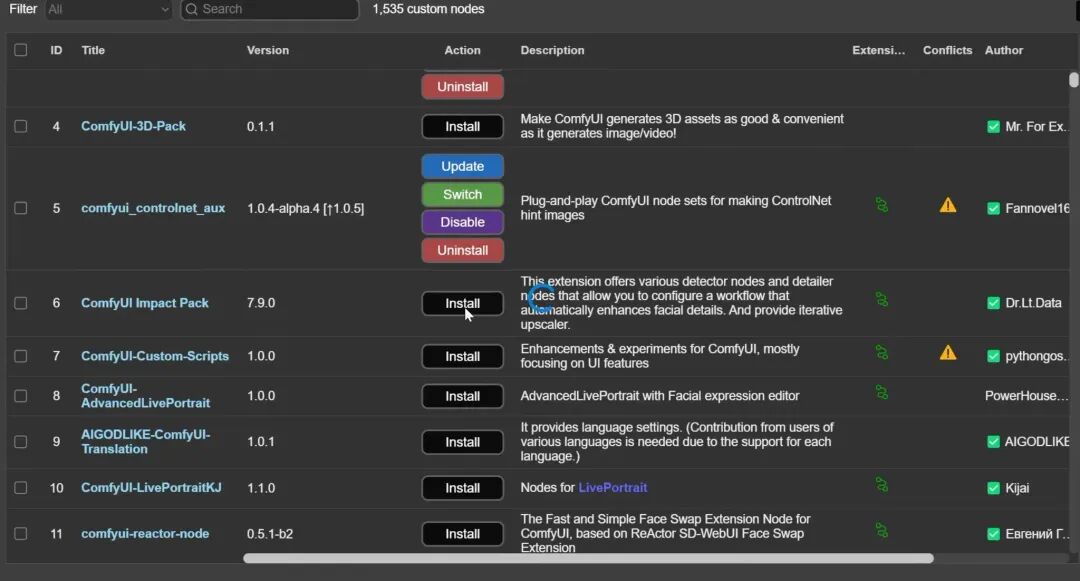Viewport: 1080px width, 581px height.
Task: Install the ComfyUI Impact Pack
Action: point(463,304)
